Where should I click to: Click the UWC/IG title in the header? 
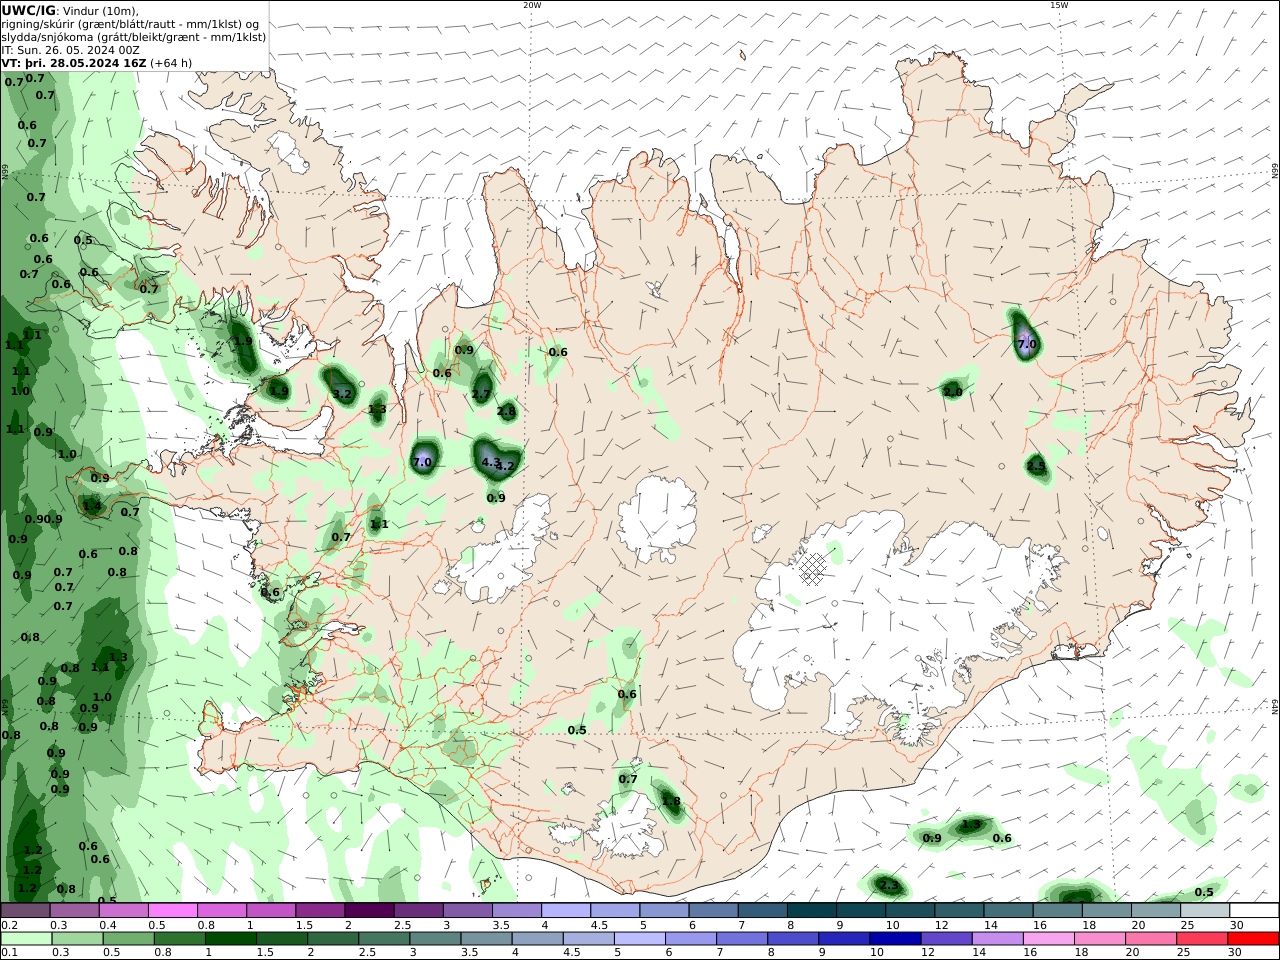28,10
